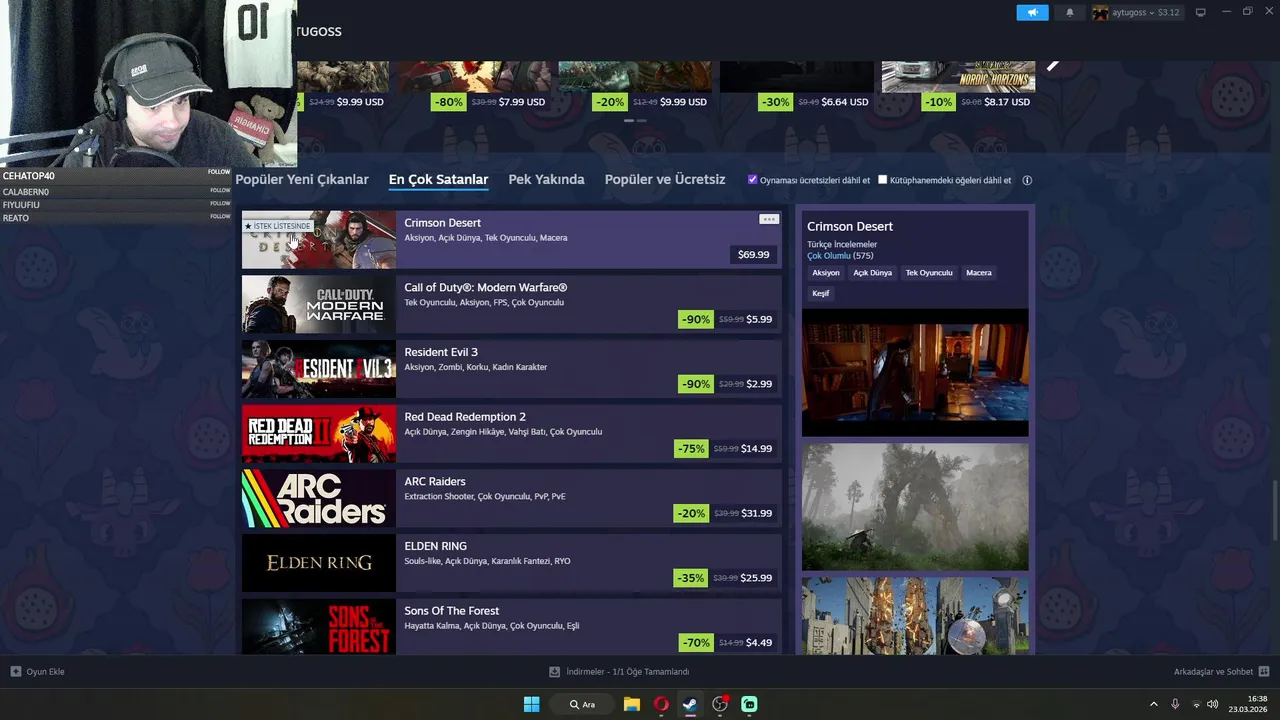1280x720 pixels.
Task: Click the $6.64 USD featured deal price
Action: tap(845, 102)
